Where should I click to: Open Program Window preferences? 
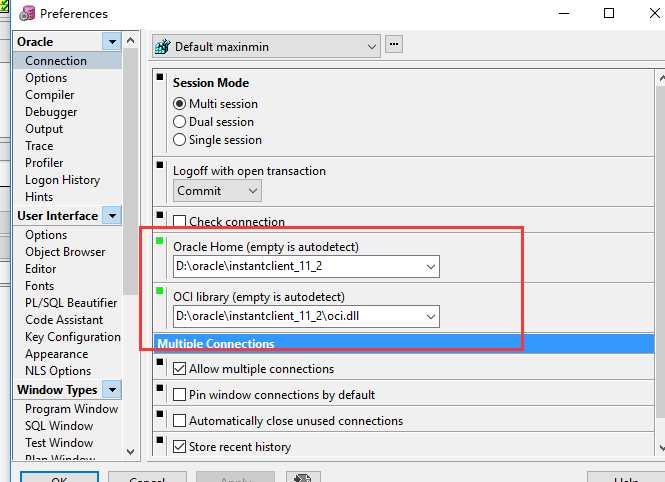click(71, 409)
